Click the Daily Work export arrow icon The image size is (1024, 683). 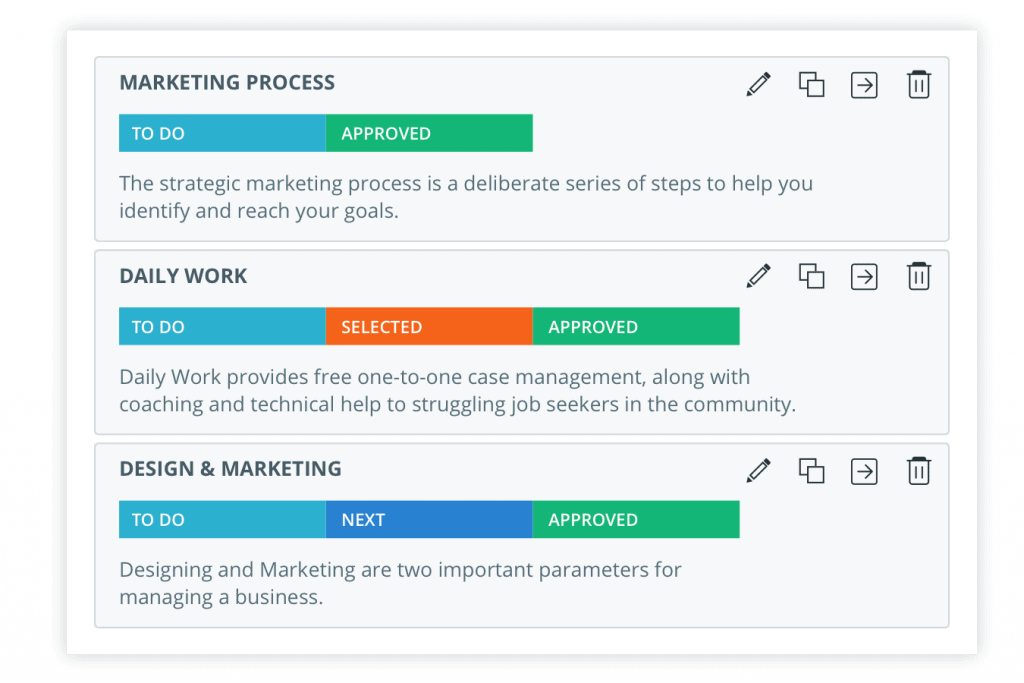pos(864,276)
